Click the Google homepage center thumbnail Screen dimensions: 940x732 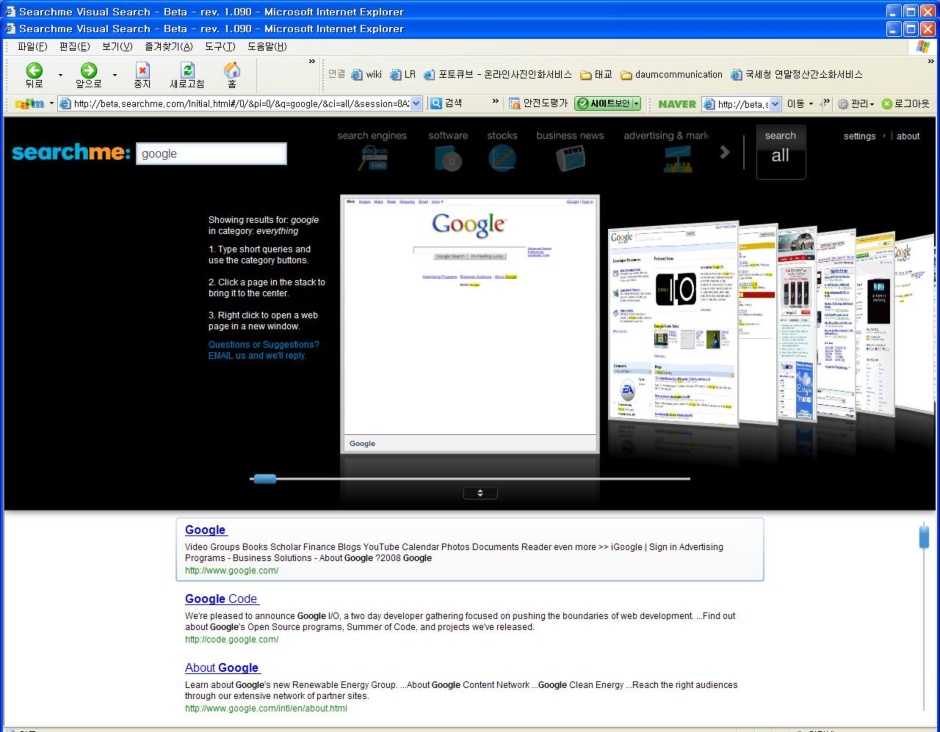coord(469,323)
